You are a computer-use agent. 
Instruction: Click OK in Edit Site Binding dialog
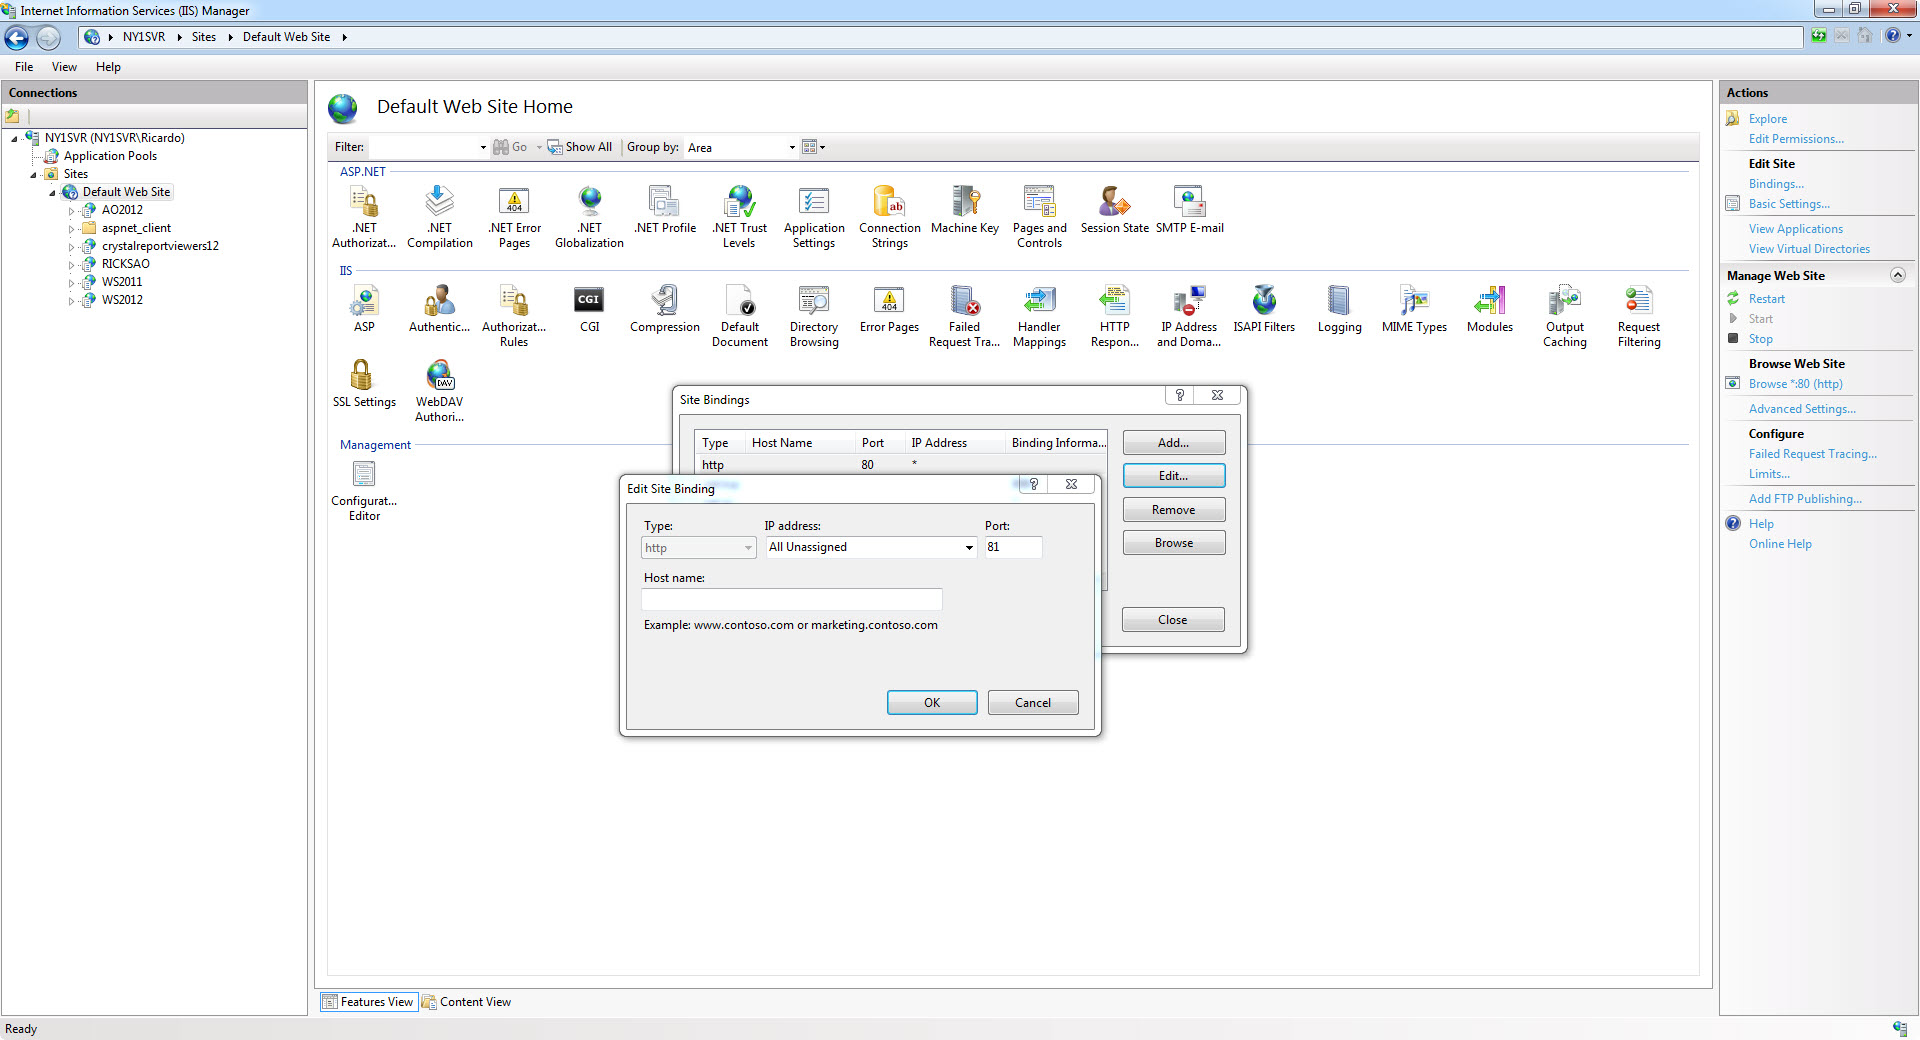(931, 702)
